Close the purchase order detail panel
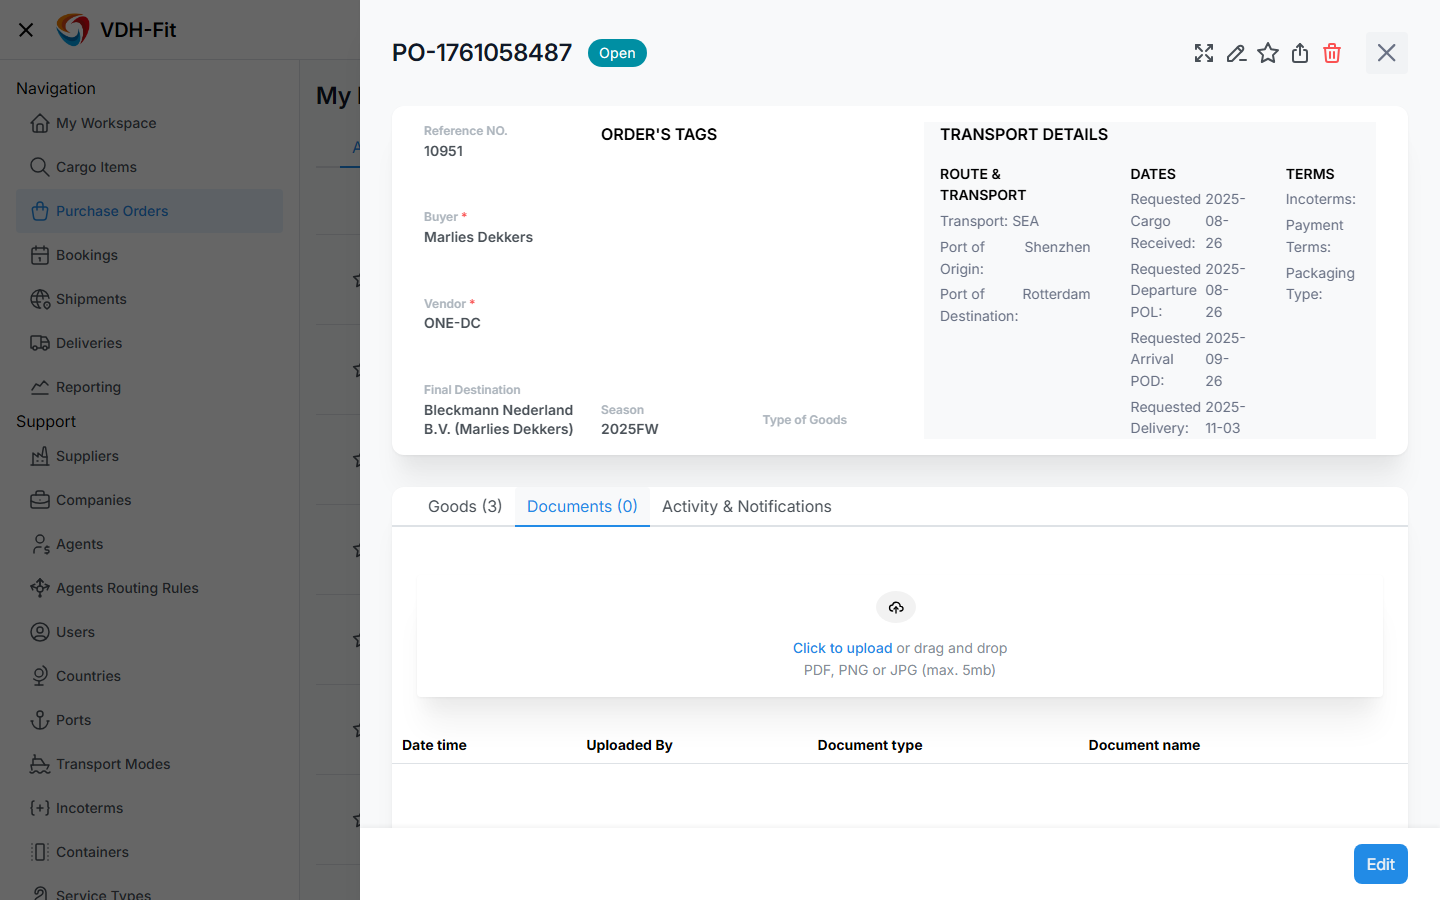The width and height of the screenshot is (1440, 900). (1386, 53)
